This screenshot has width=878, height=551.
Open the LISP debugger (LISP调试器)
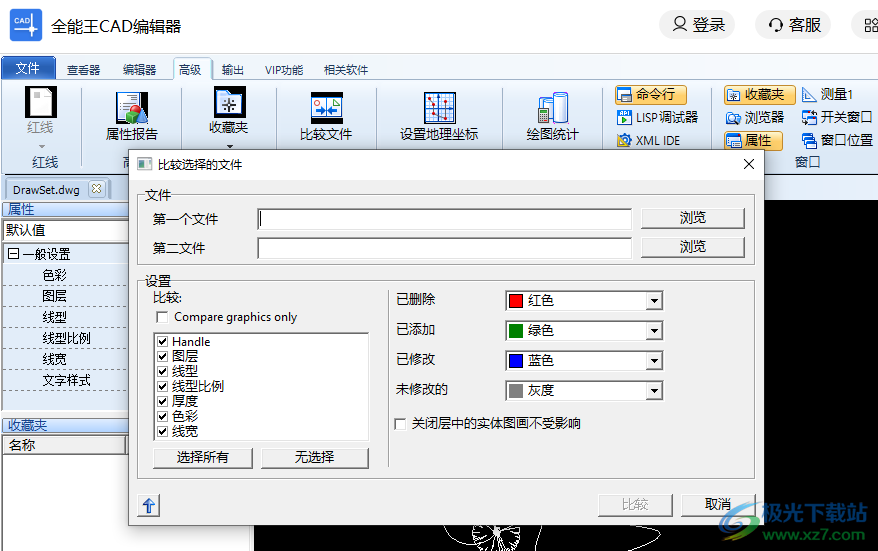coord(657,118)
